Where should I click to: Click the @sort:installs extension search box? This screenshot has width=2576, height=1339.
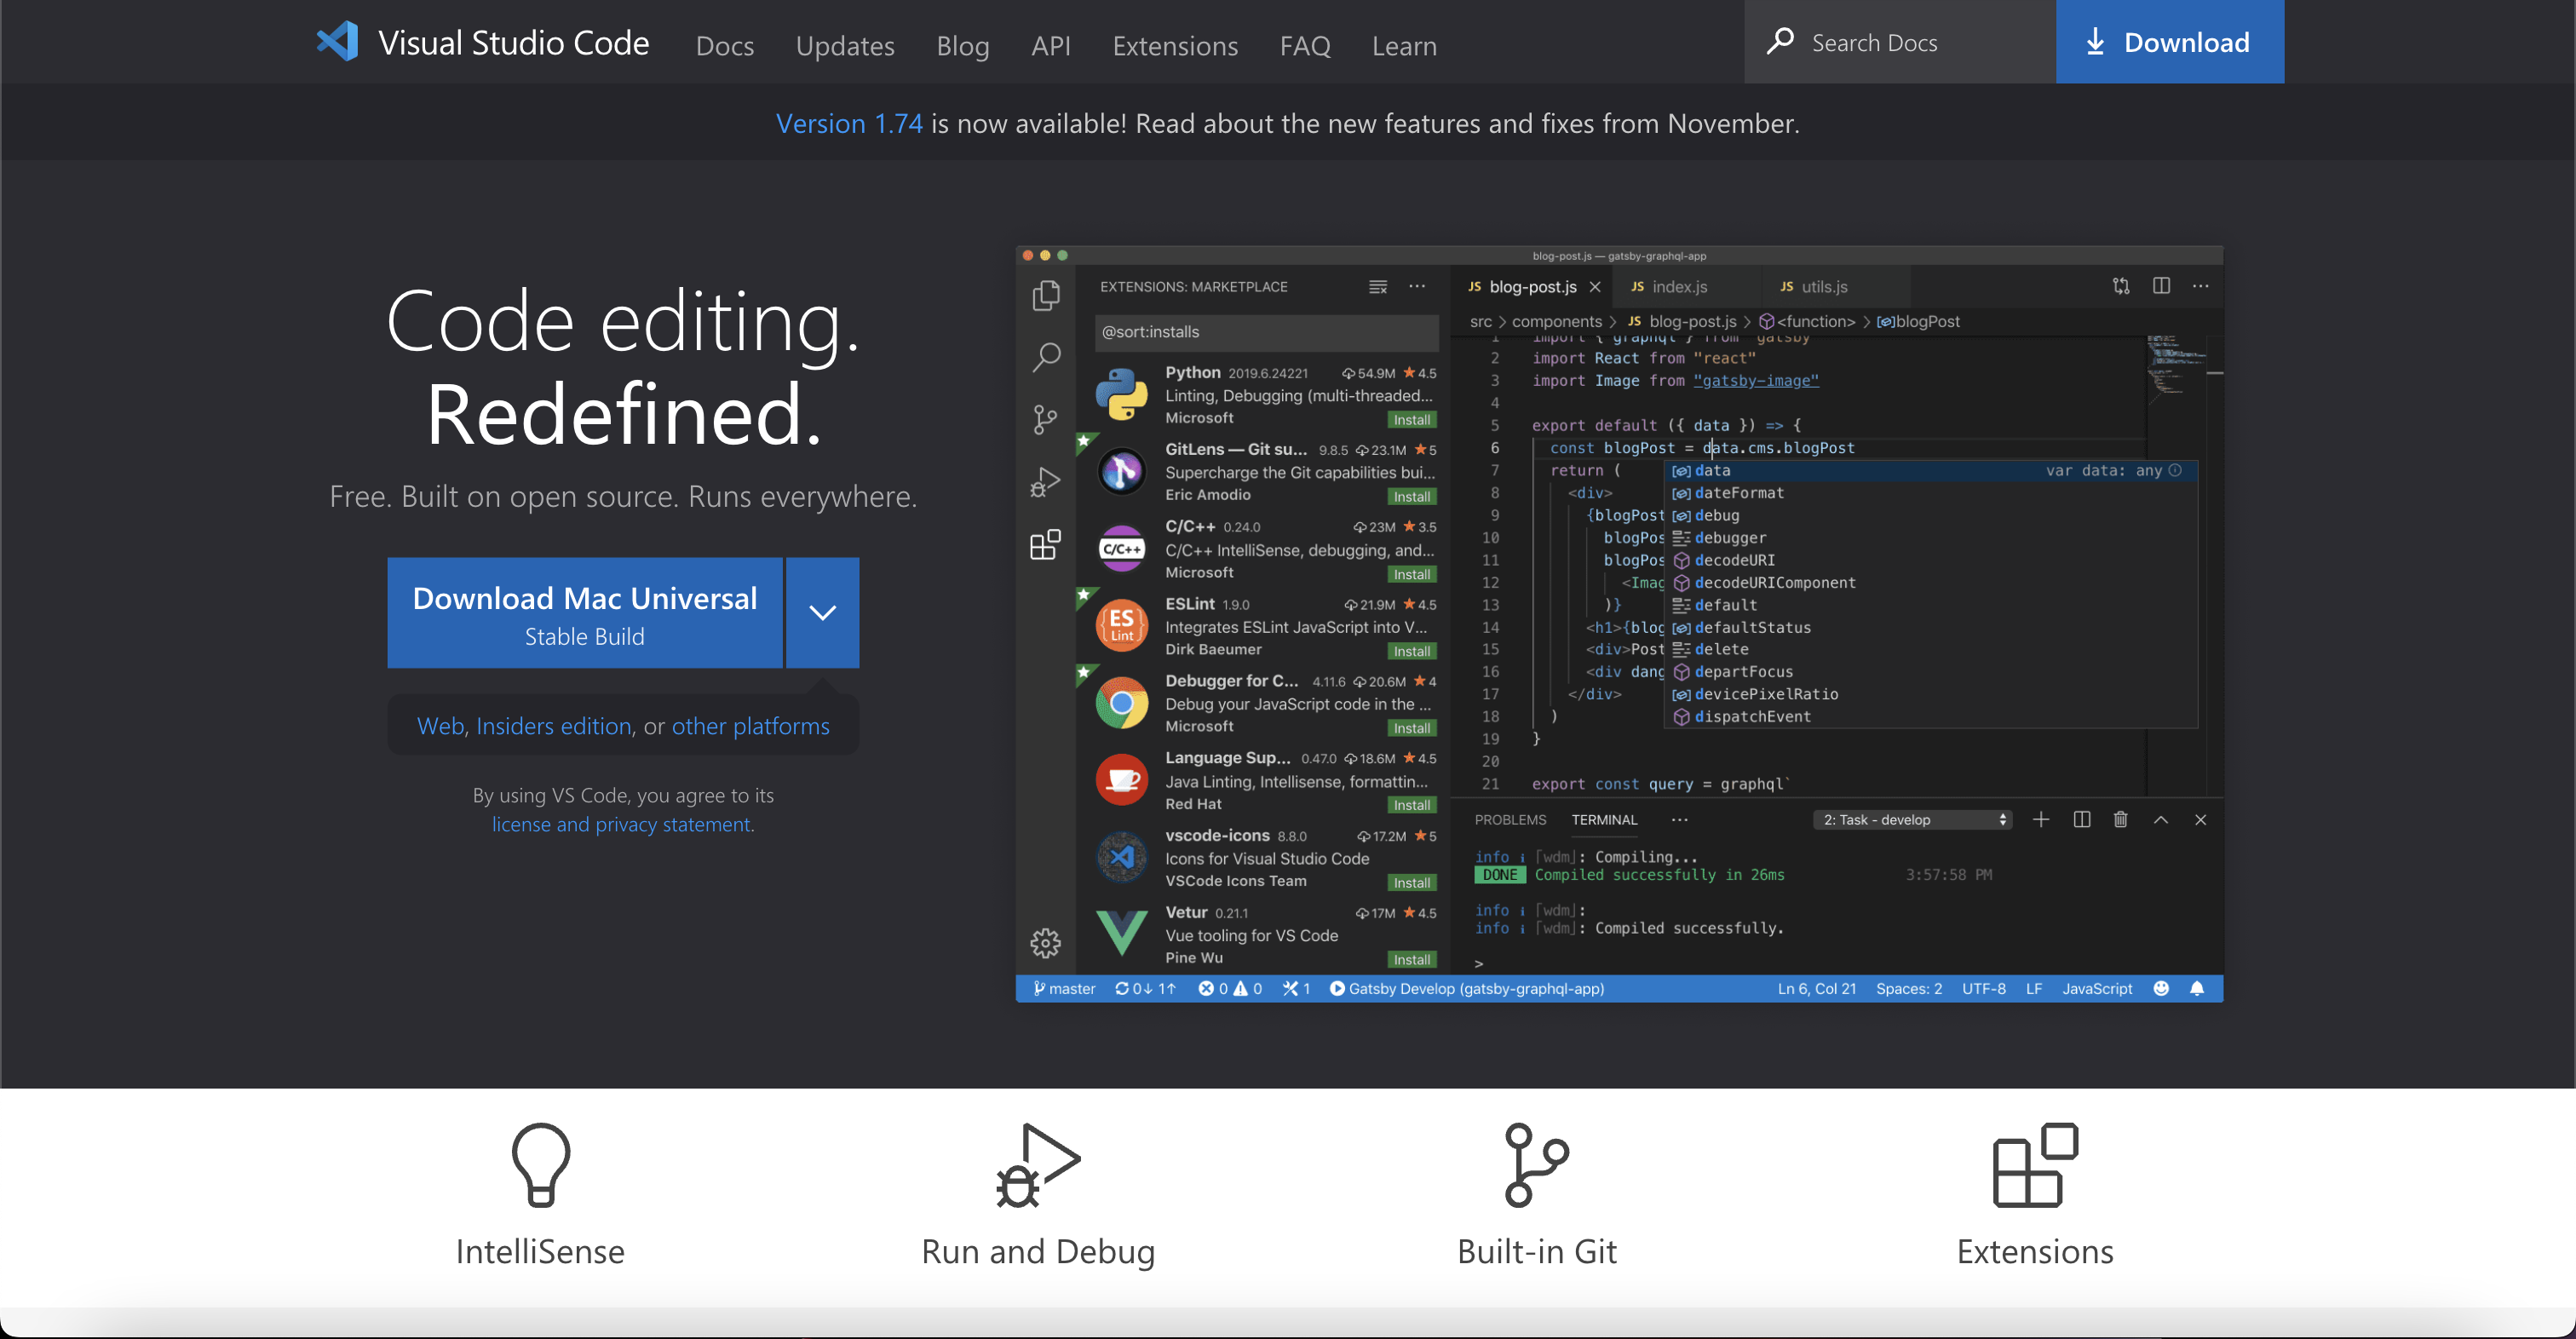(1266, 331)
